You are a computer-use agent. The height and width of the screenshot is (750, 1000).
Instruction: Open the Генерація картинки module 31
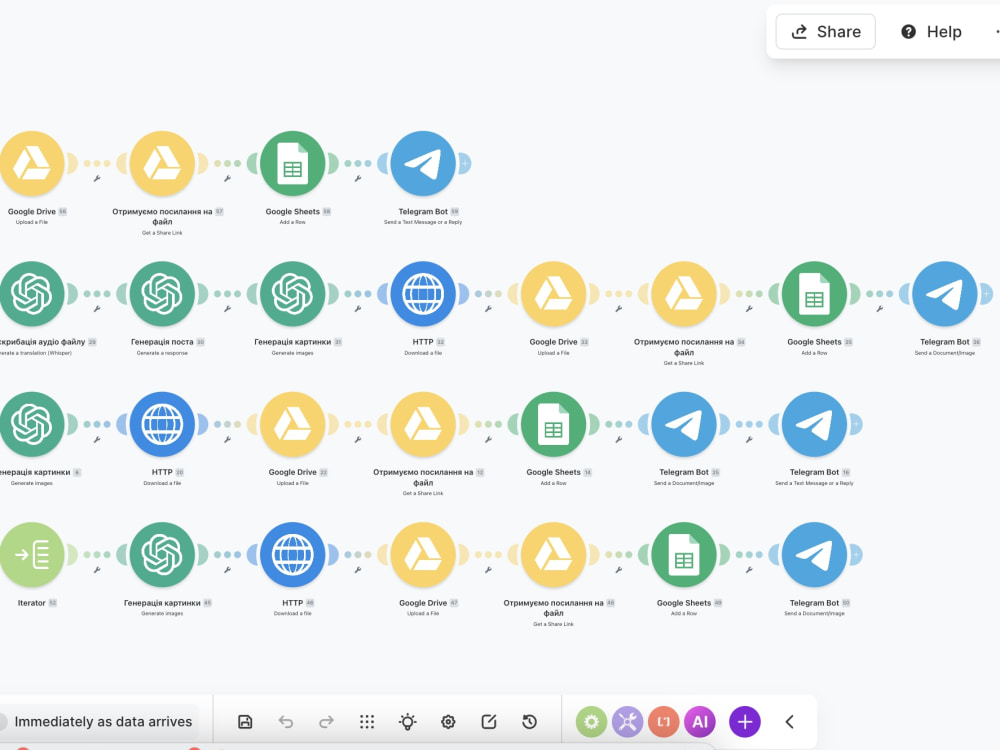tap(293, 294)
